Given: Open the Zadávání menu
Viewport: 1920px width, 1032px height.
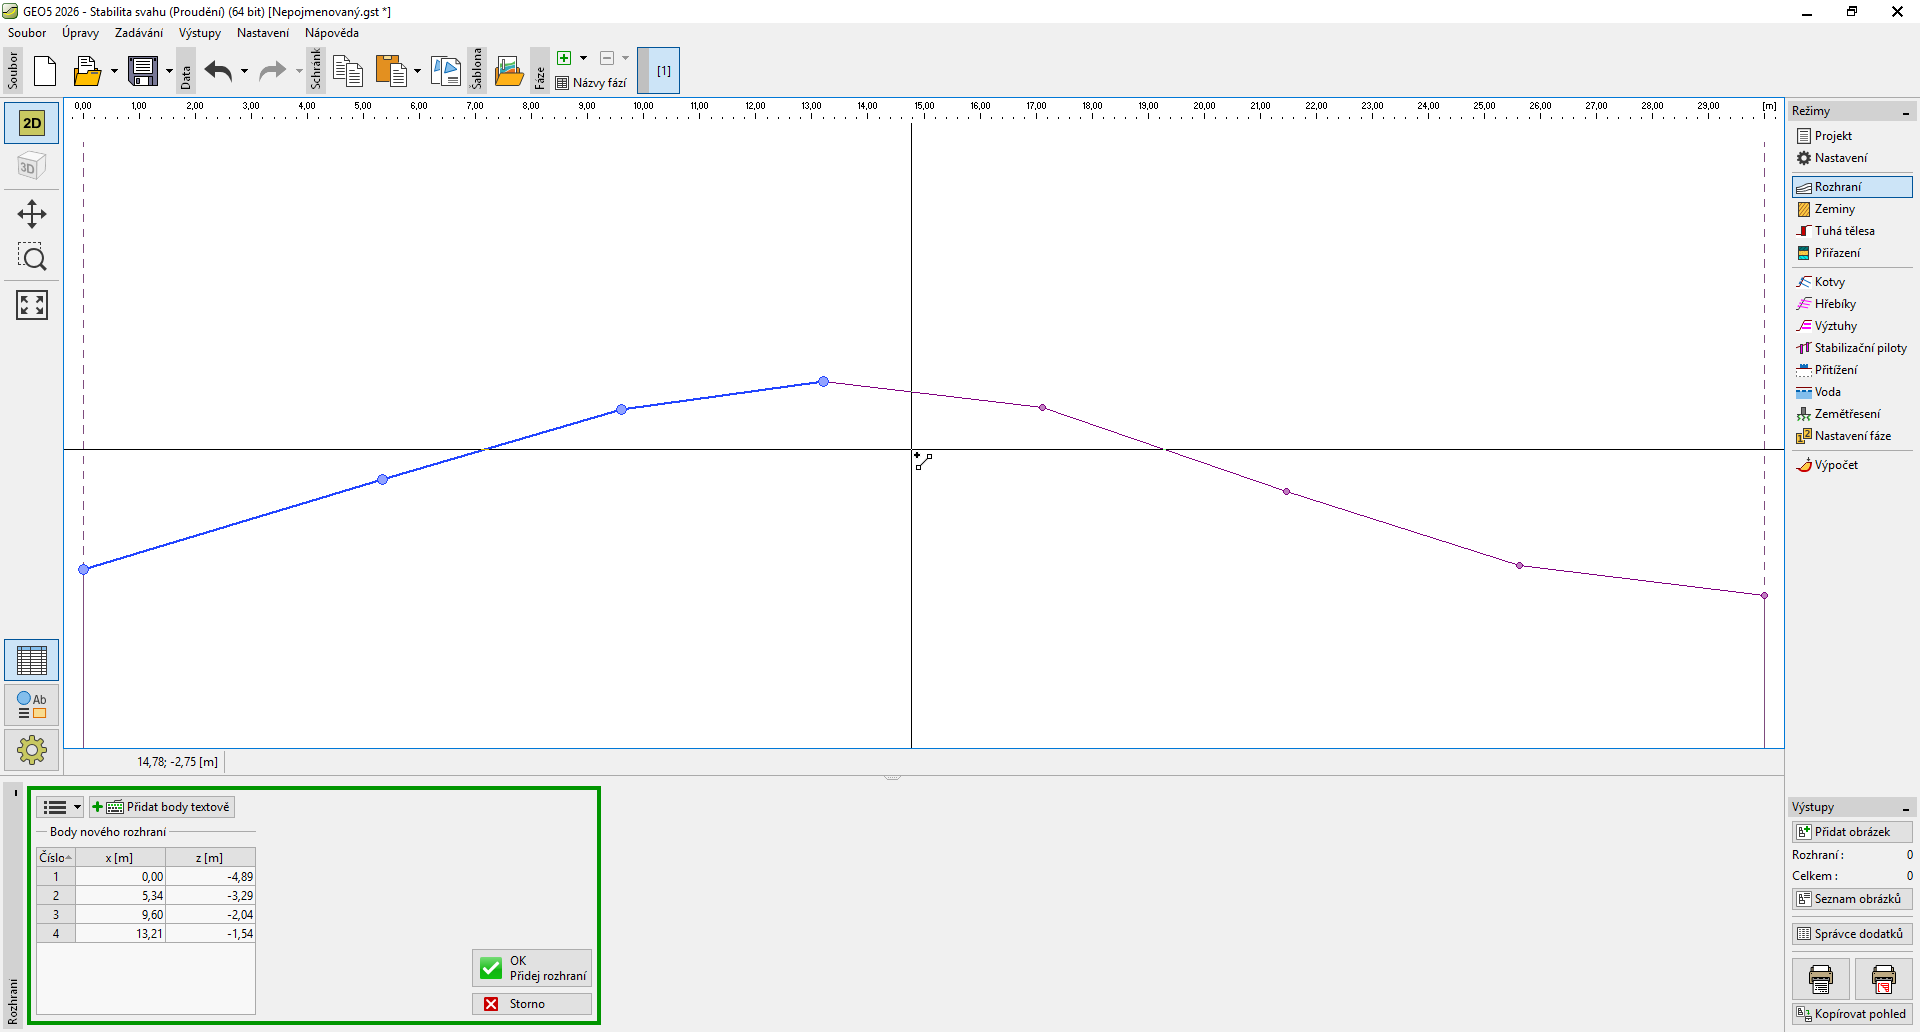Looking at the screenshot, I should point(138,33).
